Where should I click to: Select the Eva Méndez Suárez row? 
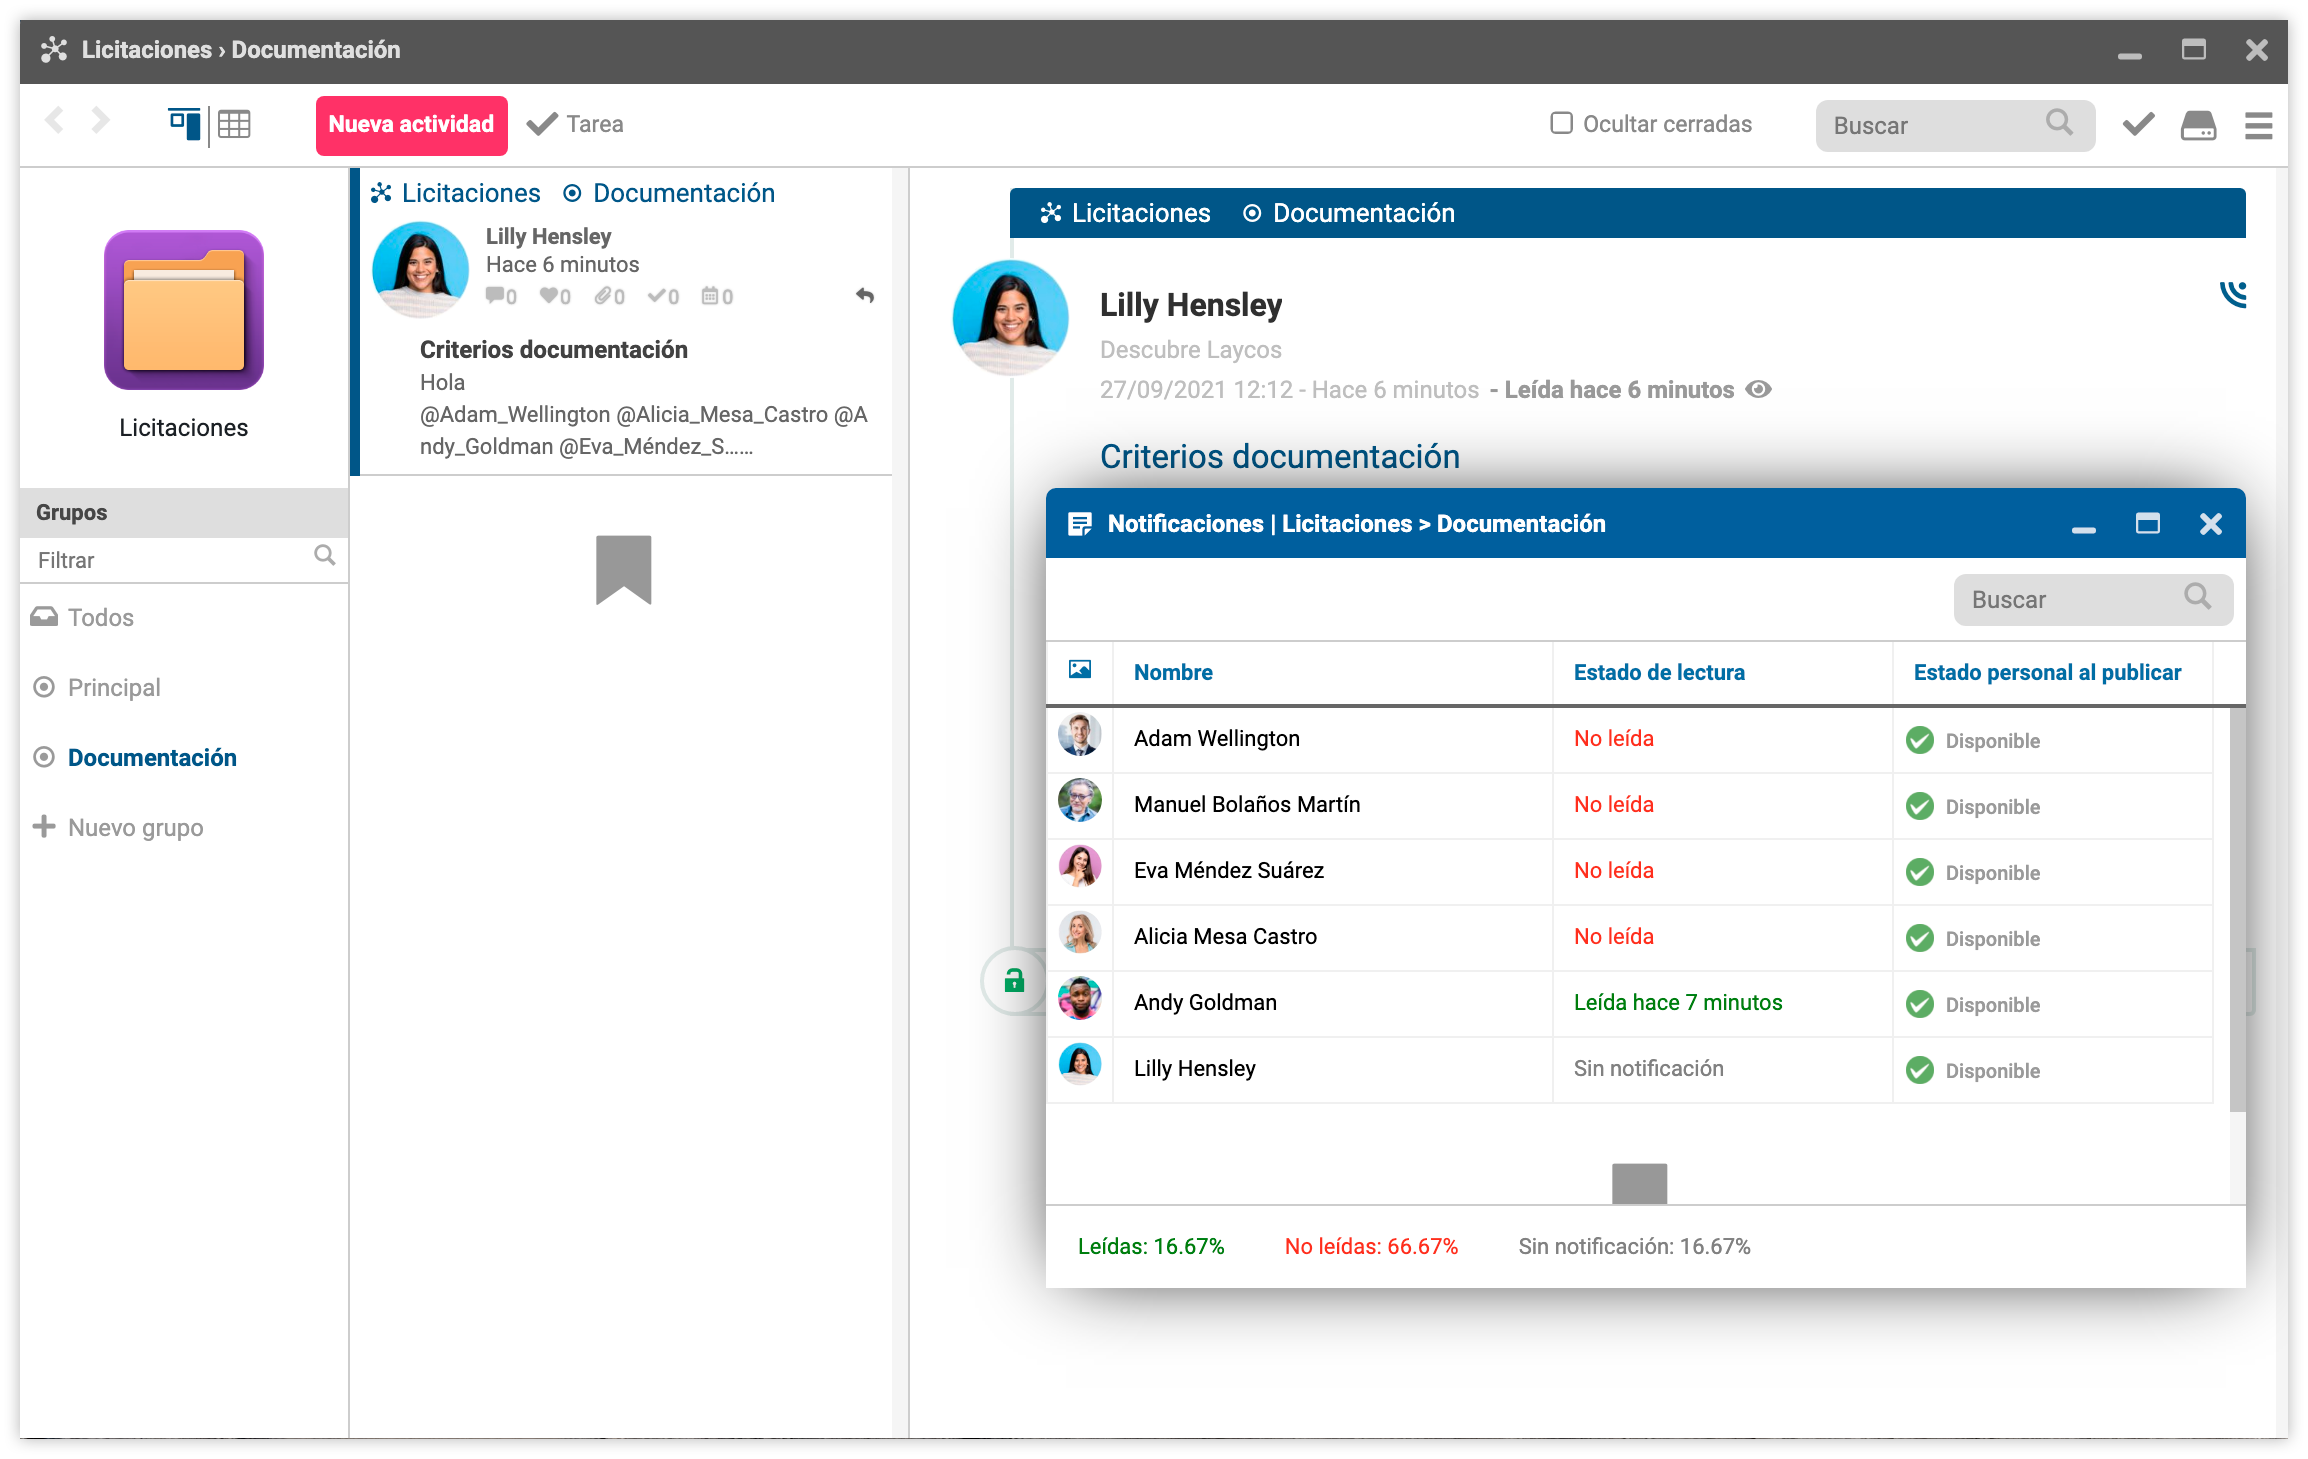coord(1630,871)
